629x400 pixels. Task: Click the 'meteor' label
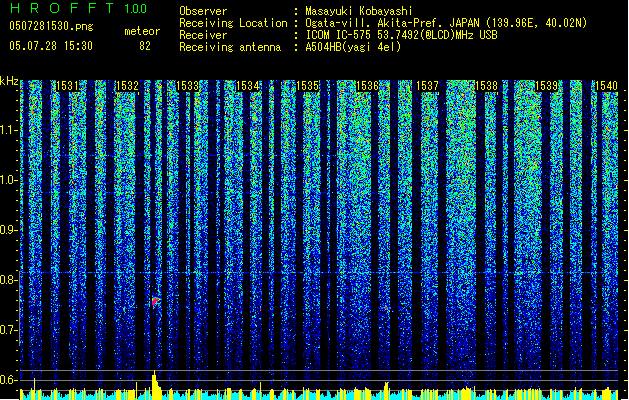[x=142, y=31]
